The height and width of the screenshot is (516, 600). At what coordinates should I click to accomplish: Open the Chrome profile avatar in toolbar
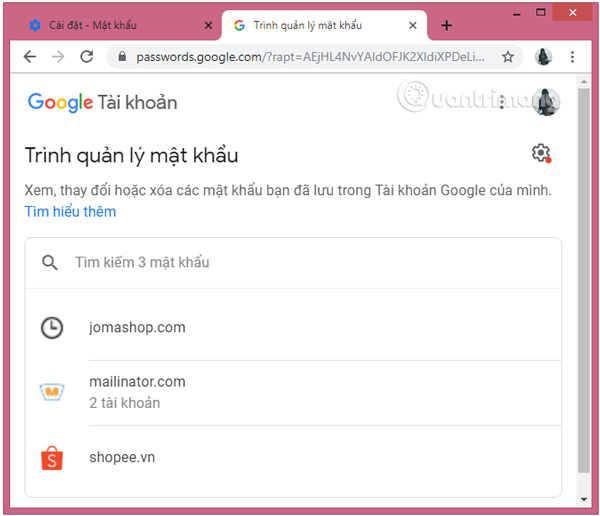click(x=543, y=57)
